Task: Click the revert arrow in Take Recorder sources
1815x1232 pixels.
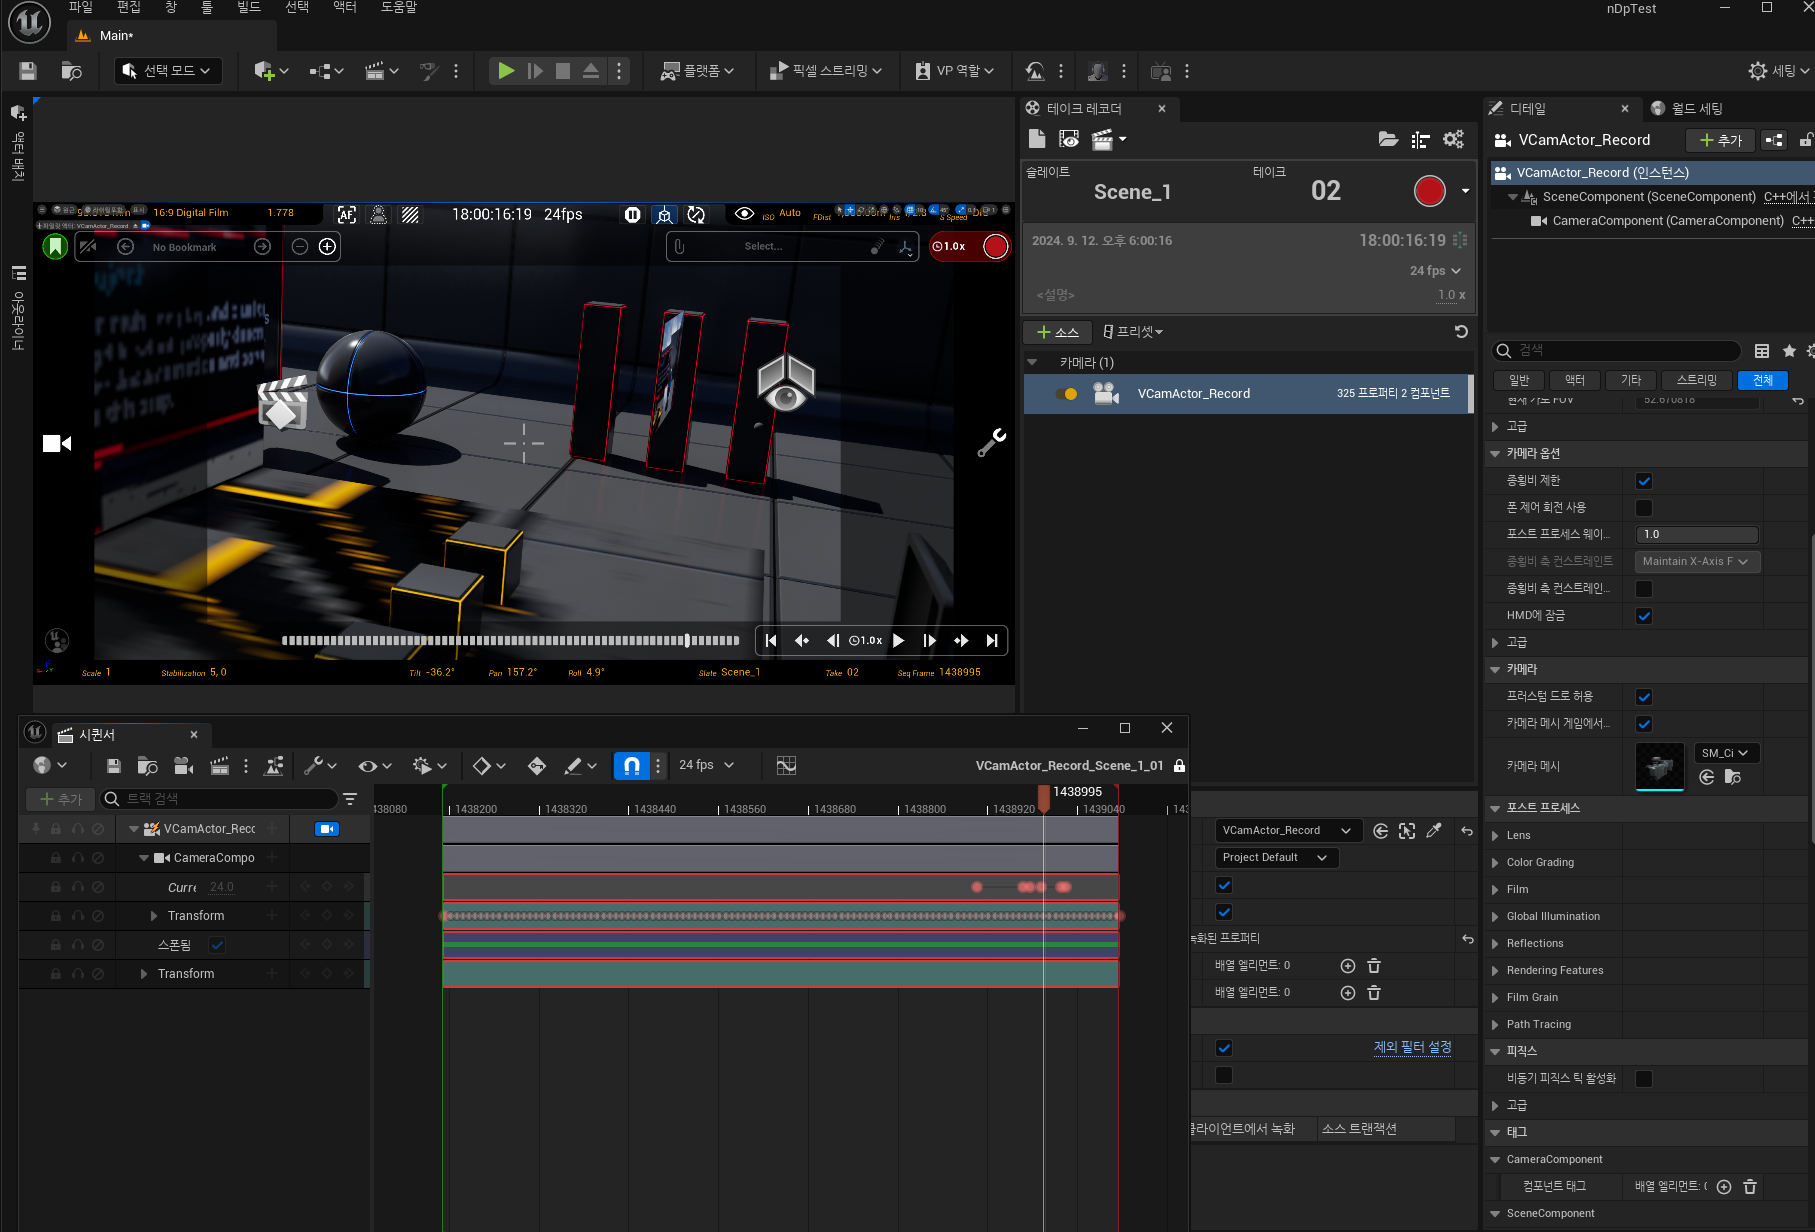Action: (x=1461, y=332)
